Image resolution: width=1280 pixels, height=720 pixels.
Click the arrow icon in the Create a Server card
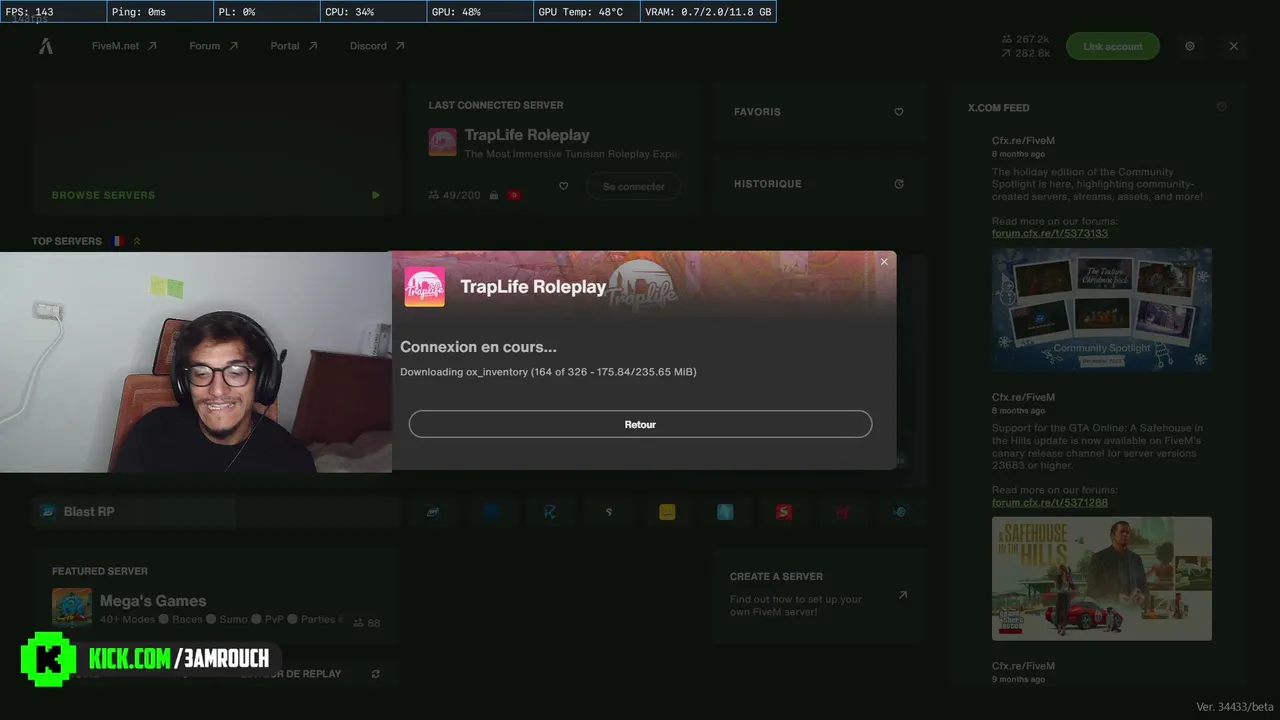[903, 595]
